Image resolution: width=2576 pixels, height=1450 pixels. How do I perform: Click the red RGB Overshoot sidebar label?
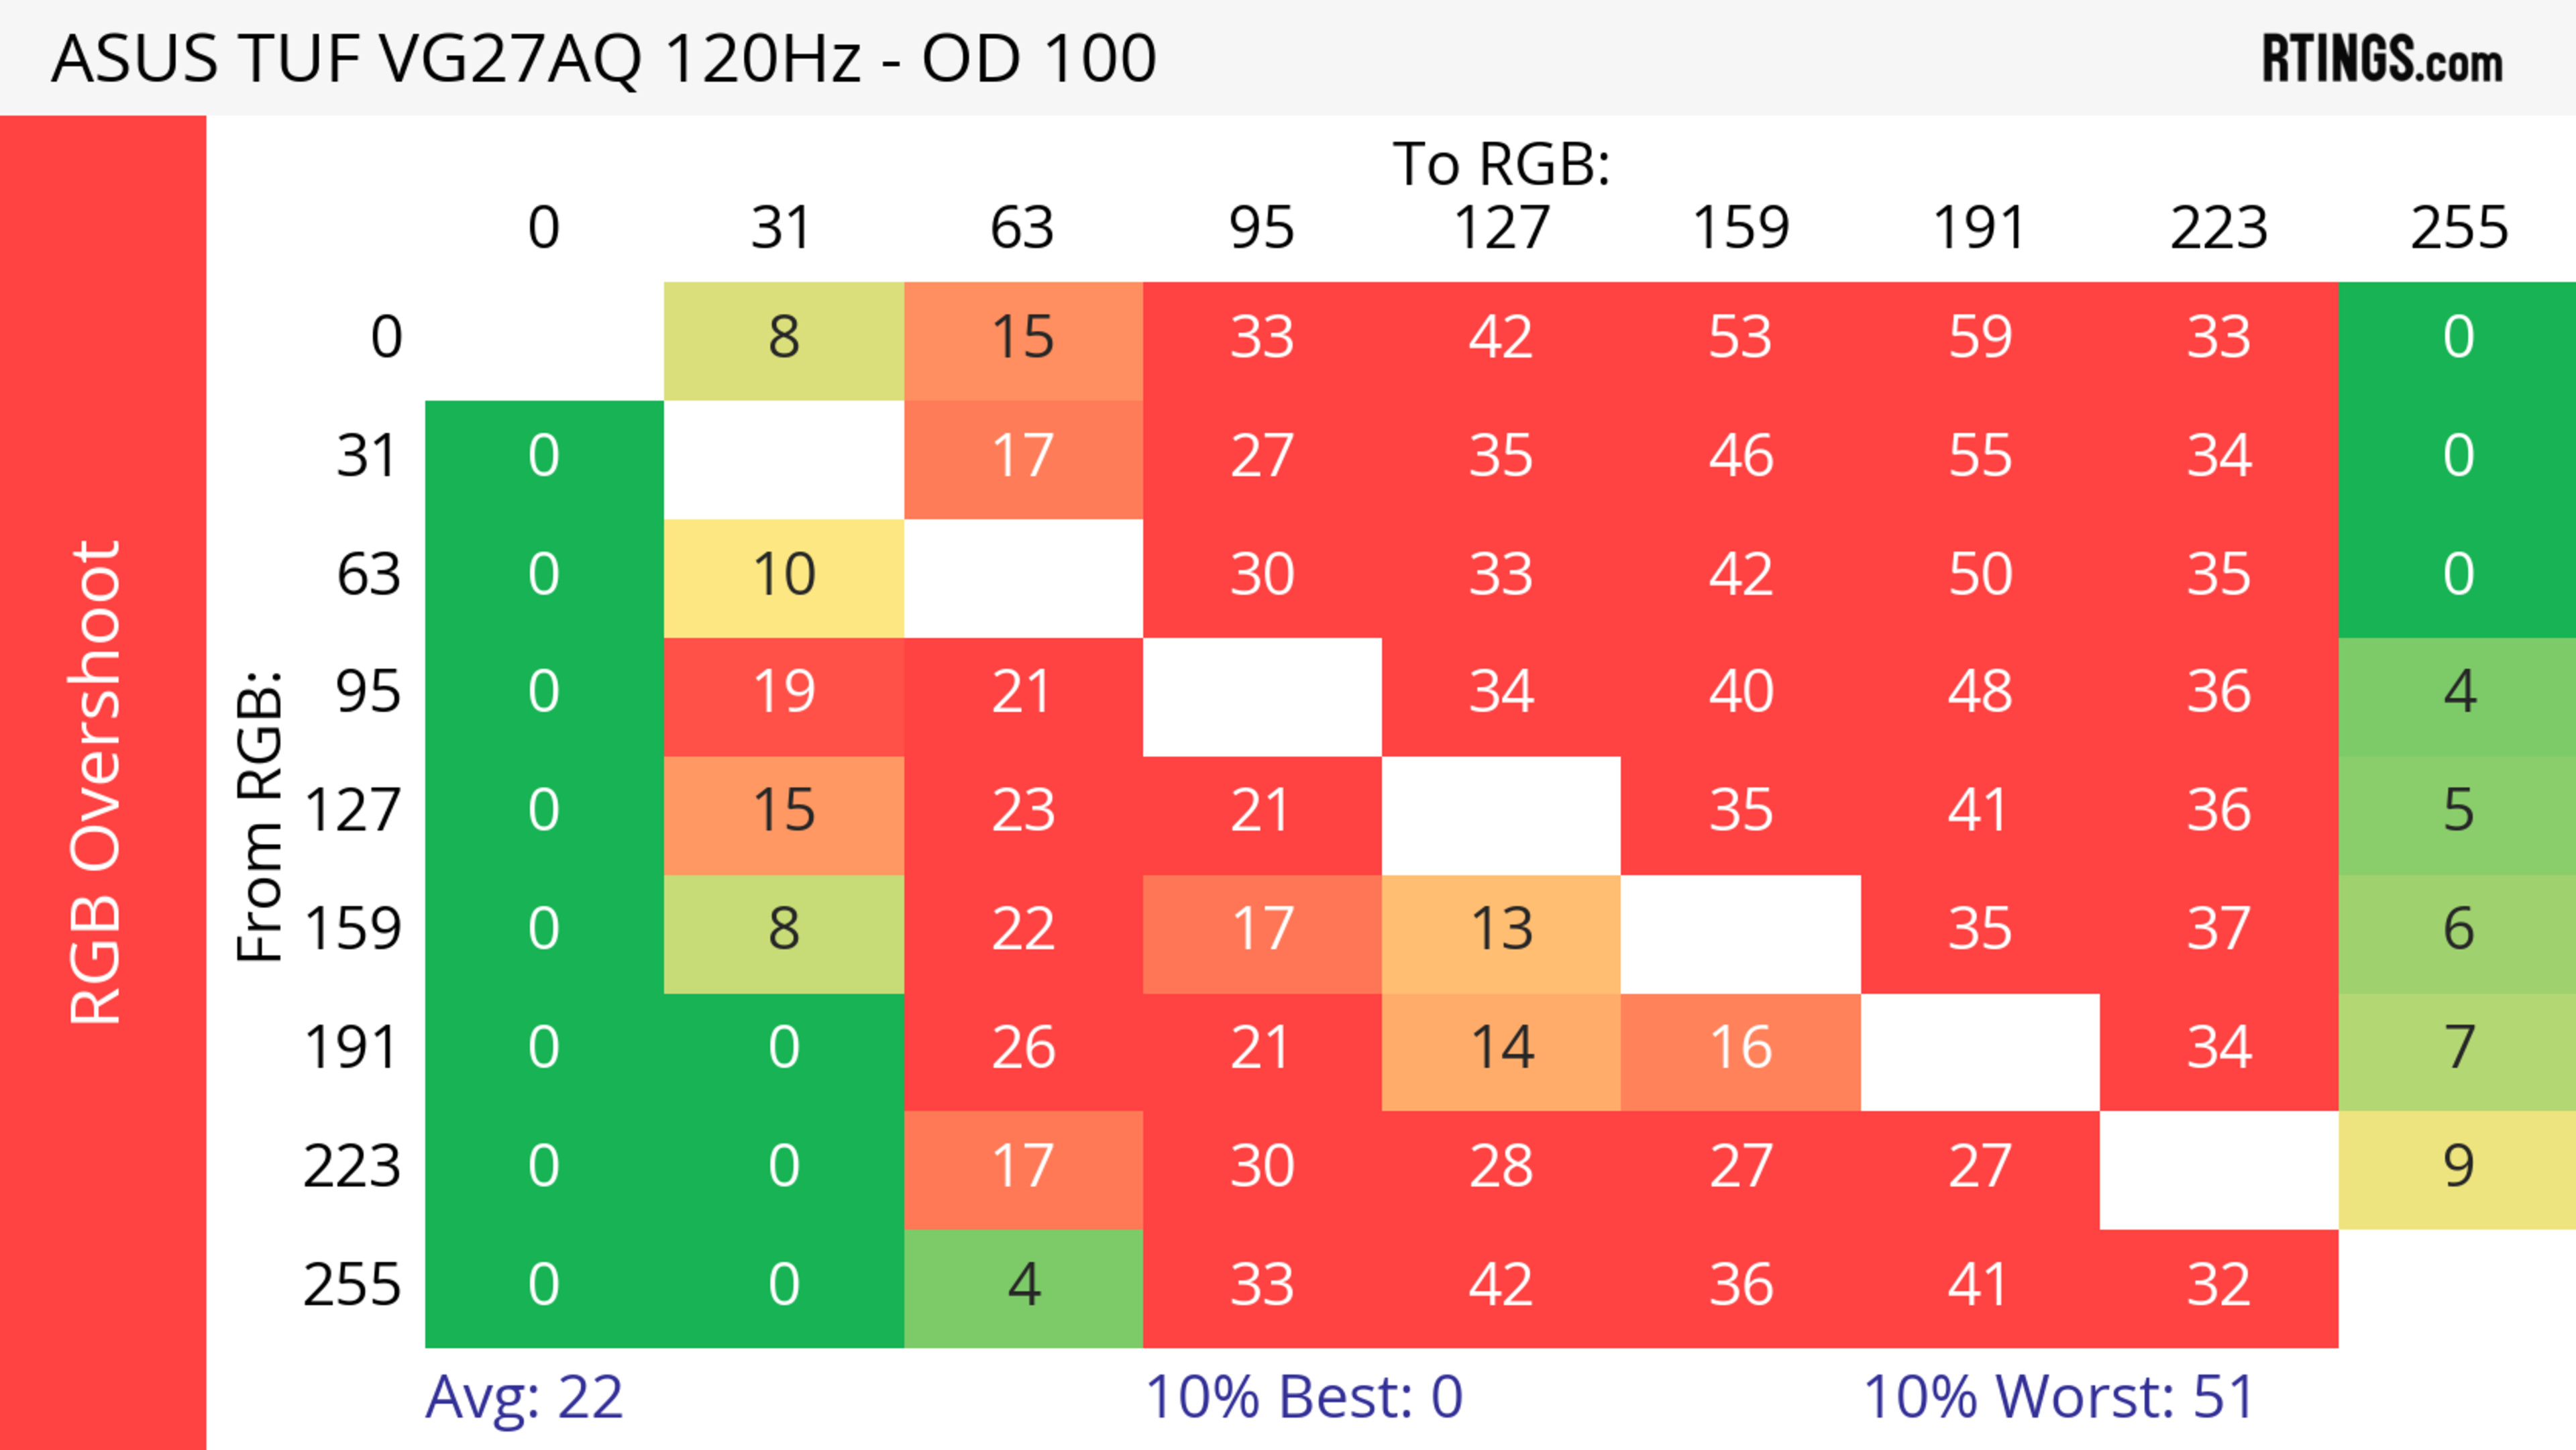point(97,782)
